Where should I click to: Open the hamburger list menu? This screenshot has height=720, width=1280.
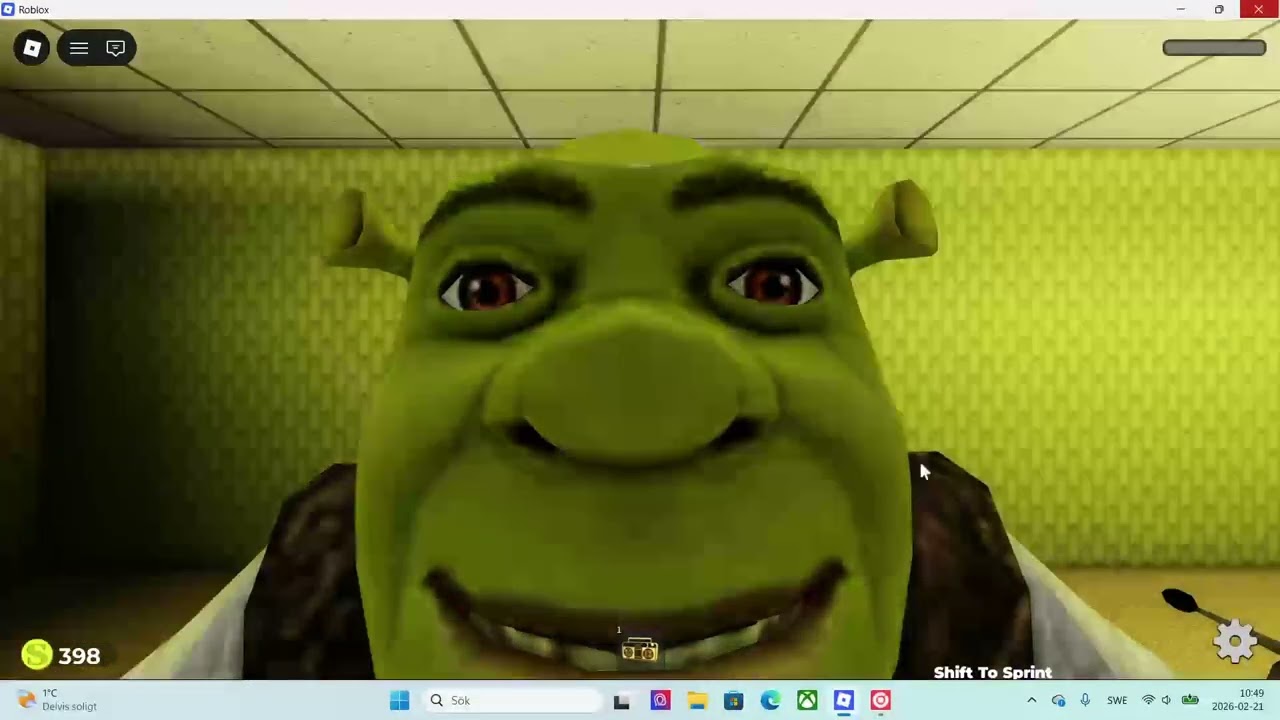[79, 48]
